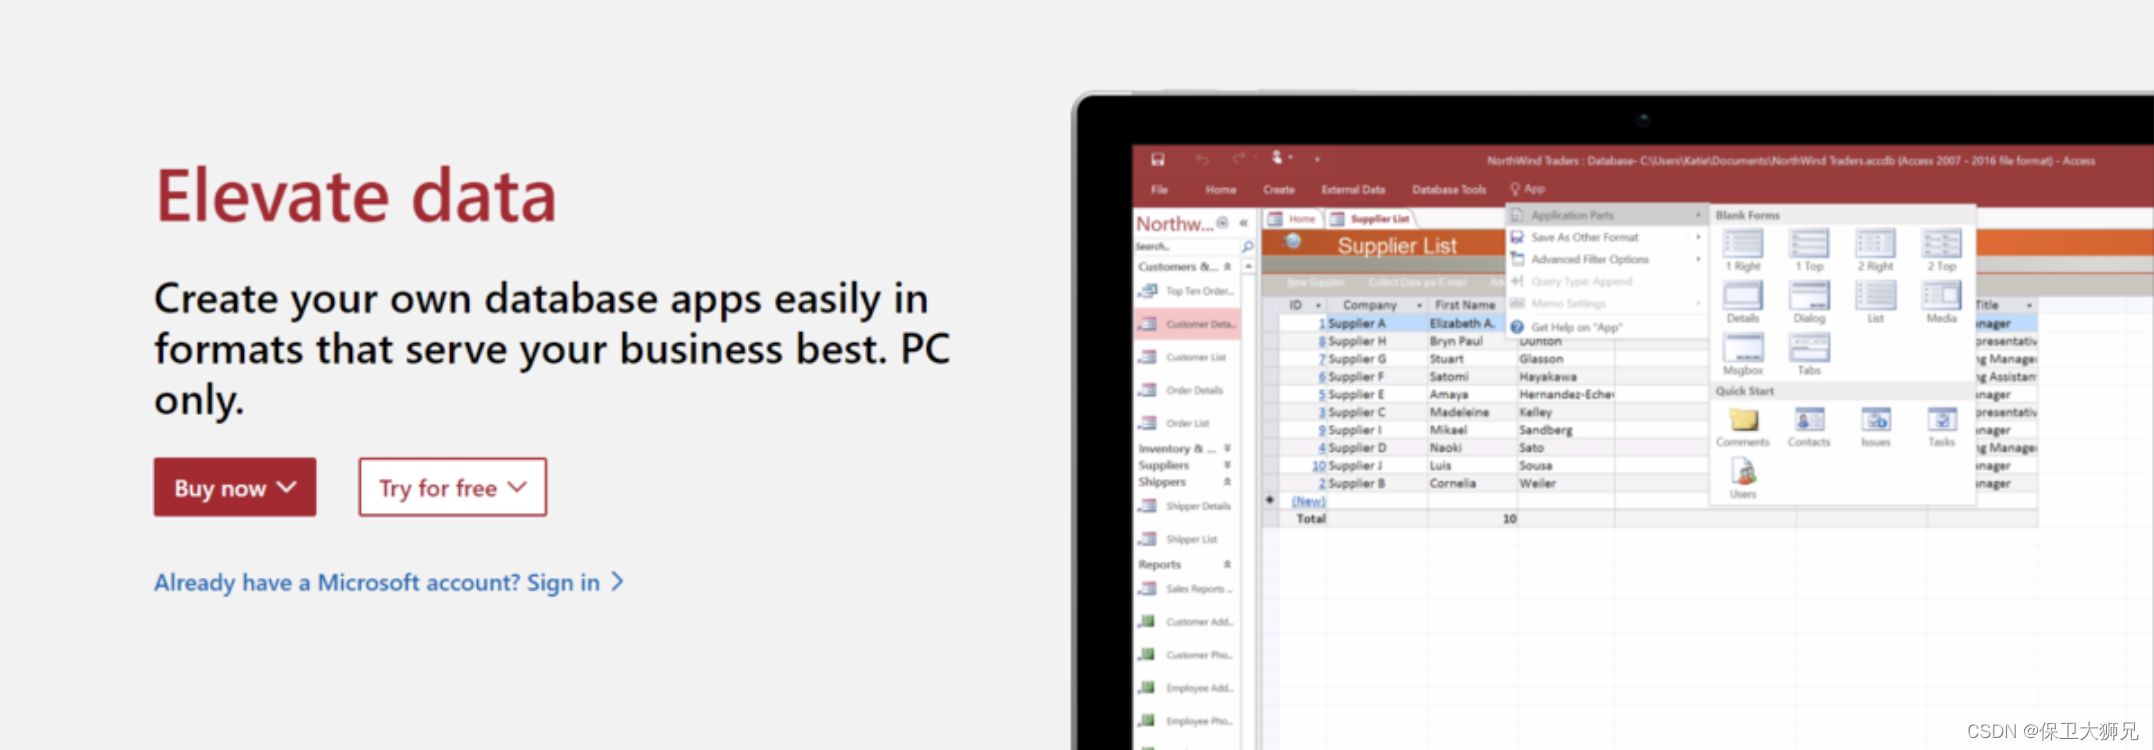Switch to the Create ribbon tab
Image resolution: width=2154 pixels, height=750 pixels.
coord(1278,189)
